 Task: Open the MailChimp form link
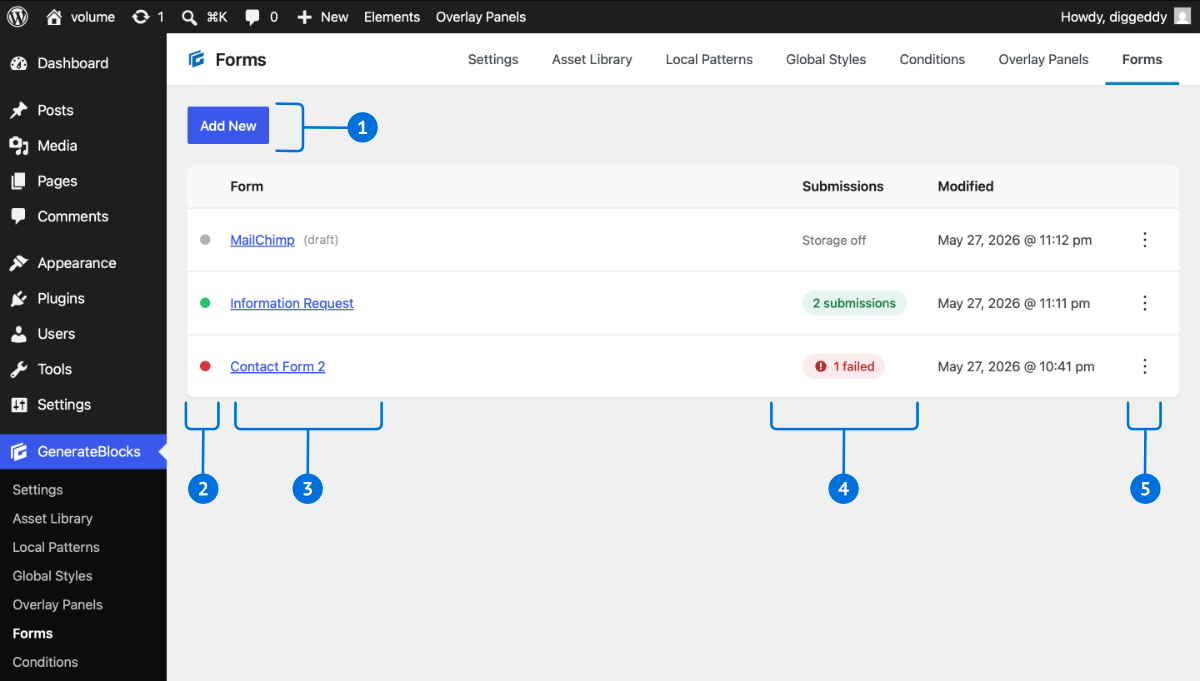coord(262,240)
